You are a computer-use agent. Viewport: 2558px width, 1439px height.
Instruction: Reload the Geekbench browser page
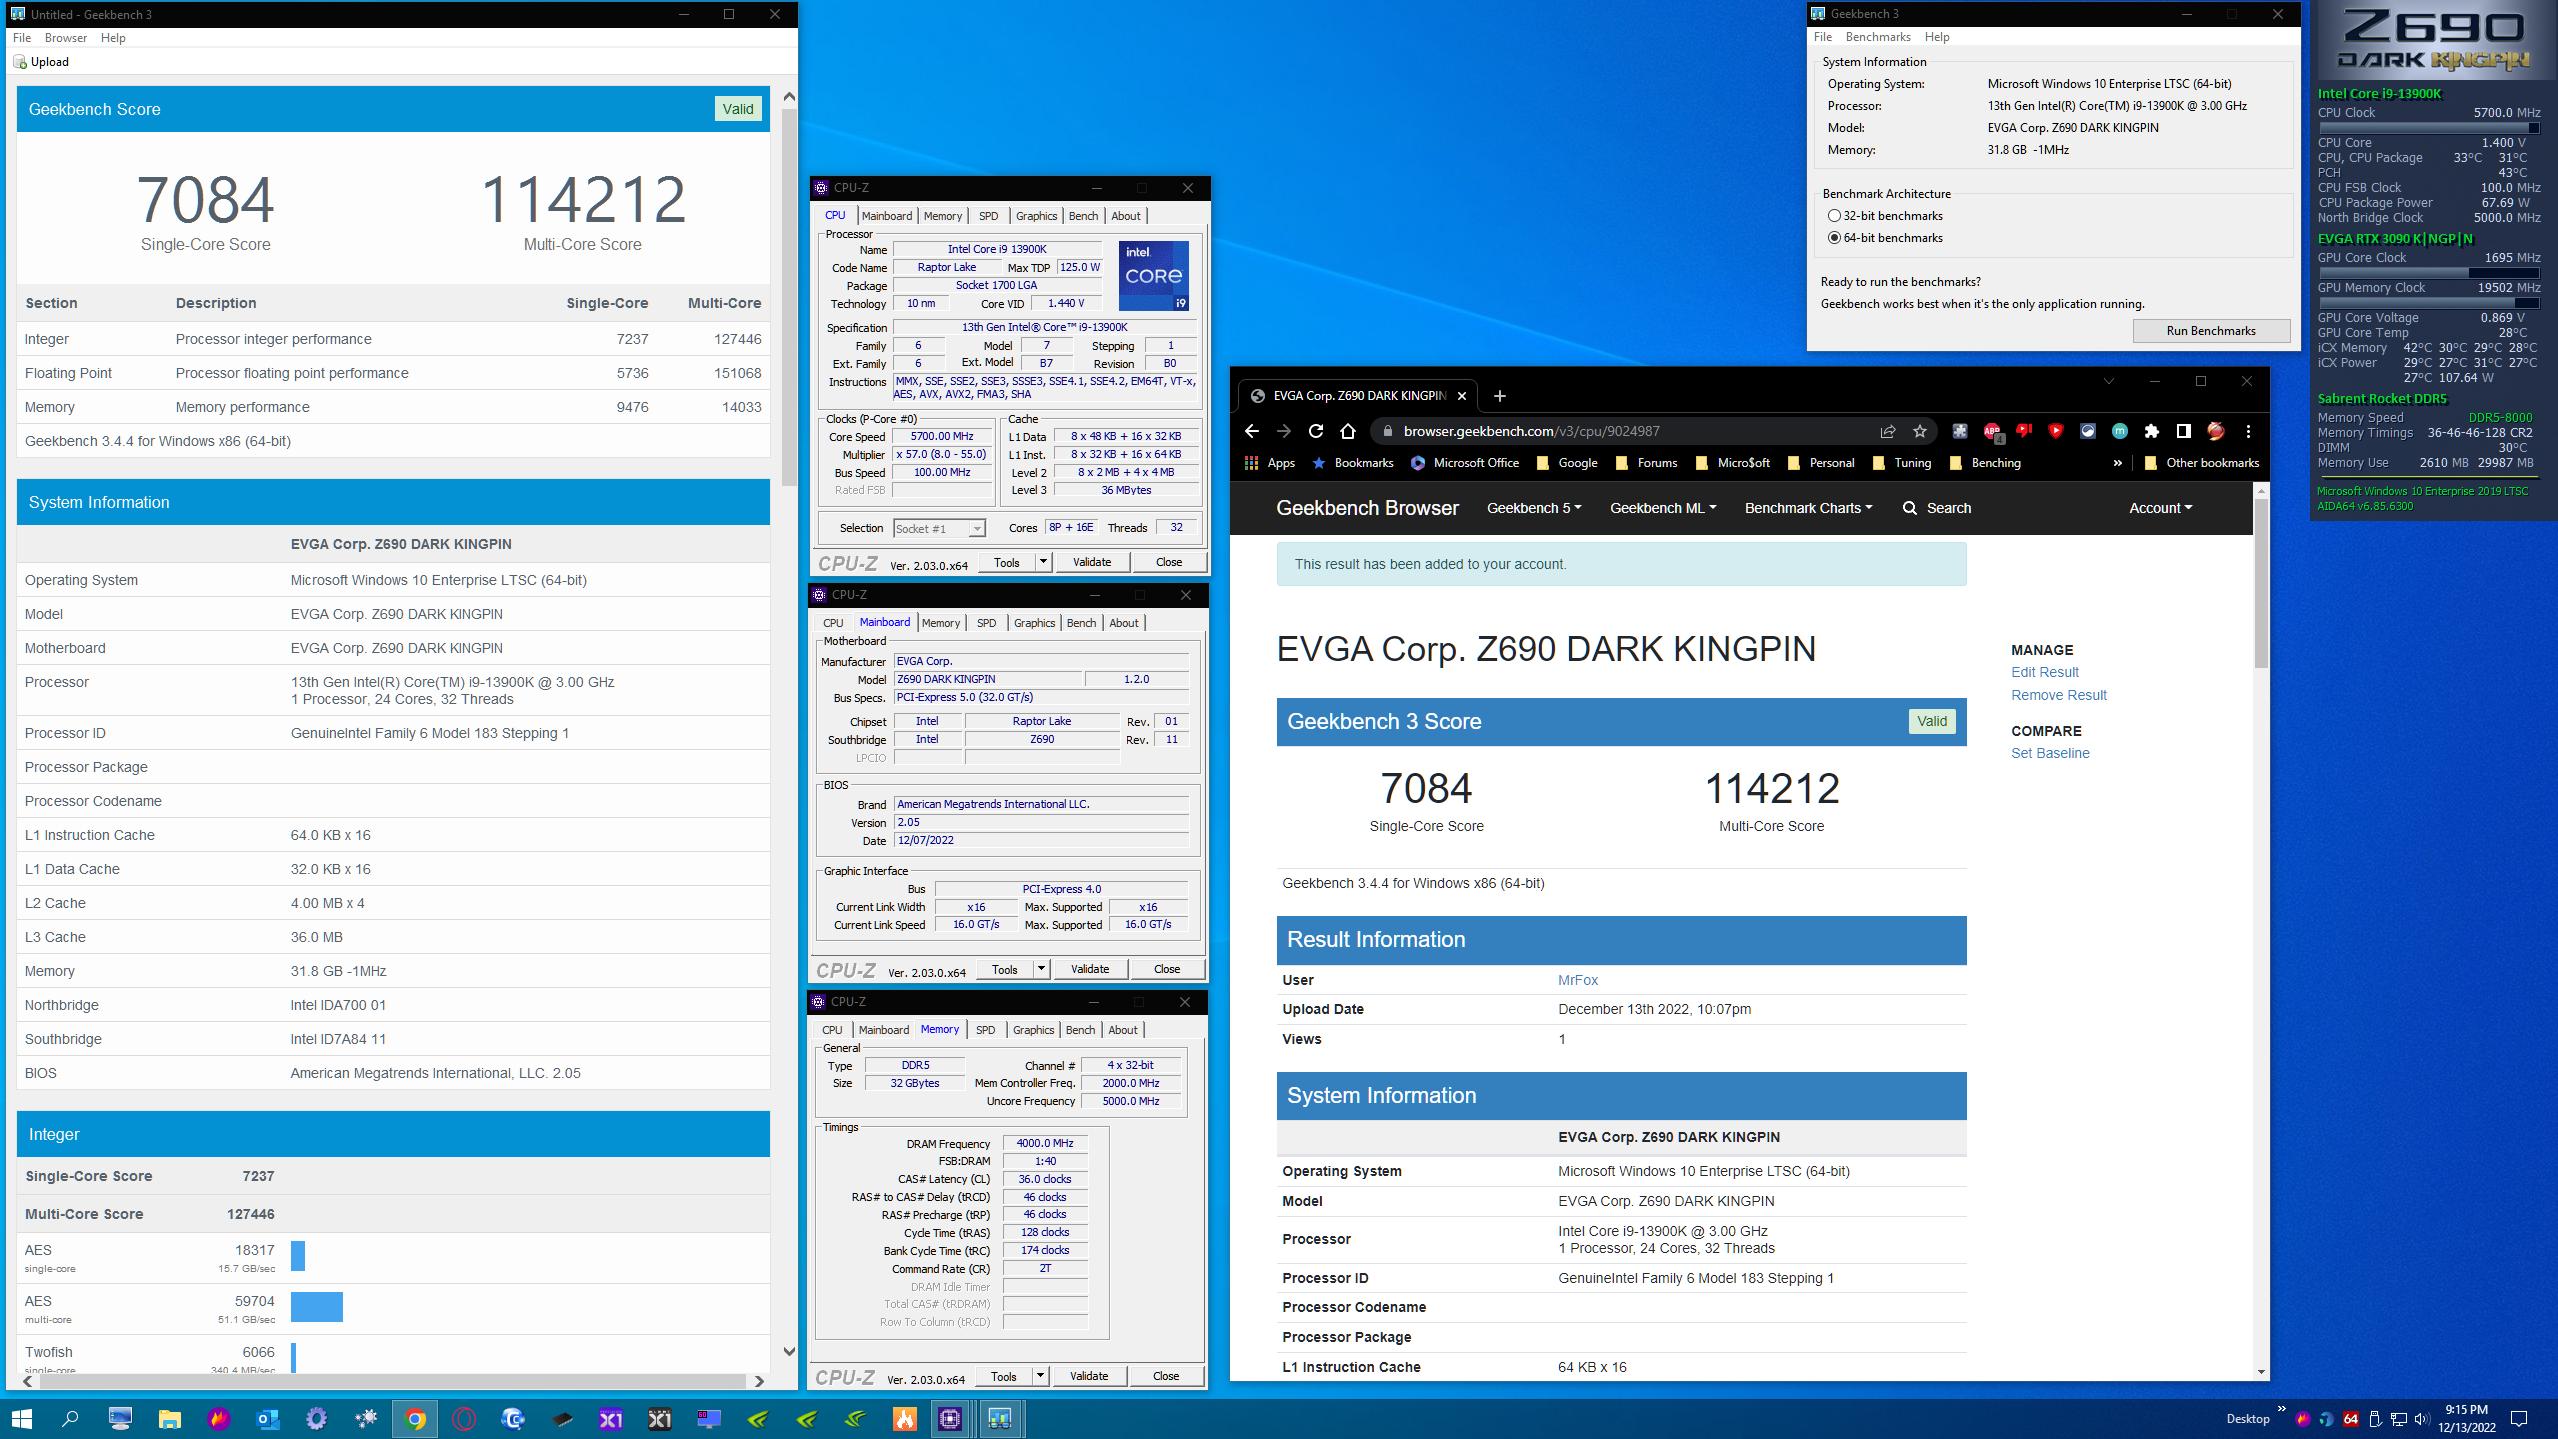[1316, 431]
